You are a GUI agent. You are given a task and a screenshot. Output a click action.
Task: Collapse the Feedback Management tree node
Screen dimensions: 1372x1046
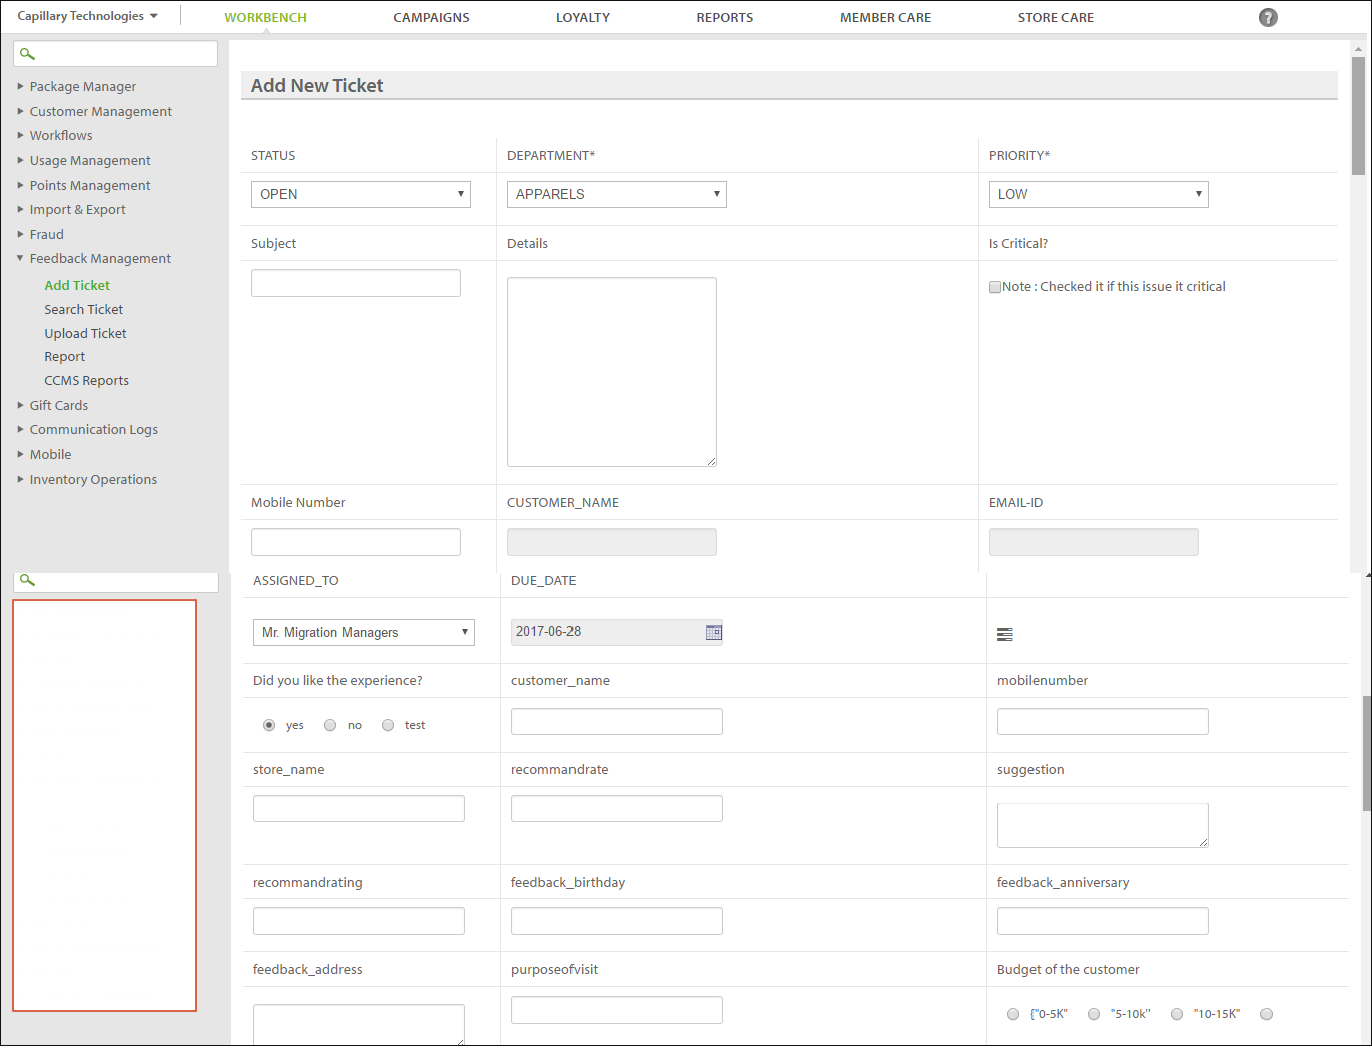(x=20, y=258)
